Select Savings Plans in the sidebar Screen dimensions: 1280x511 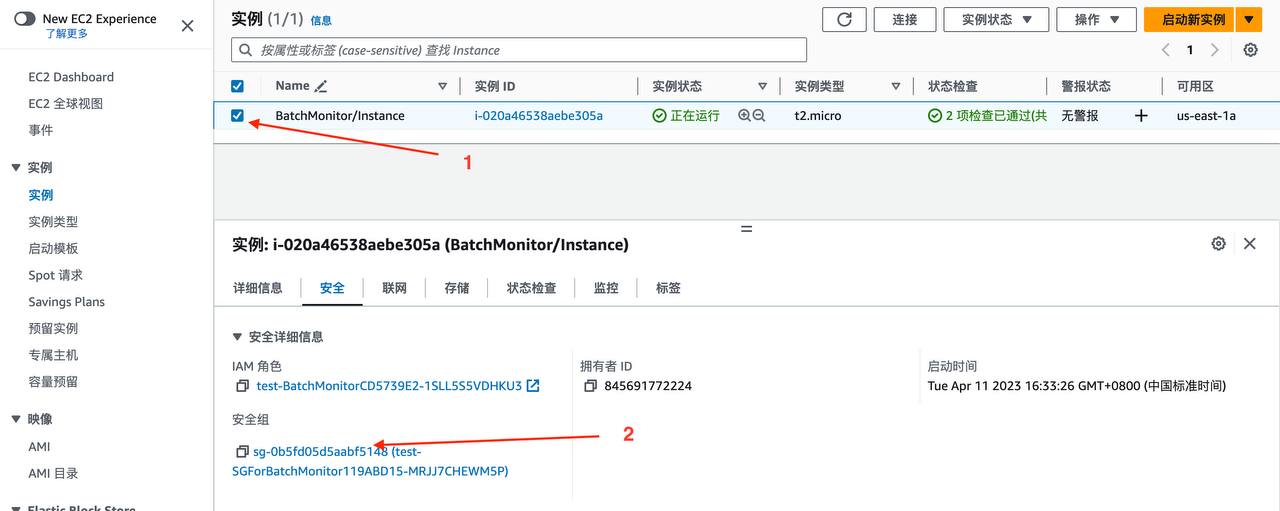tap(66, 302)
